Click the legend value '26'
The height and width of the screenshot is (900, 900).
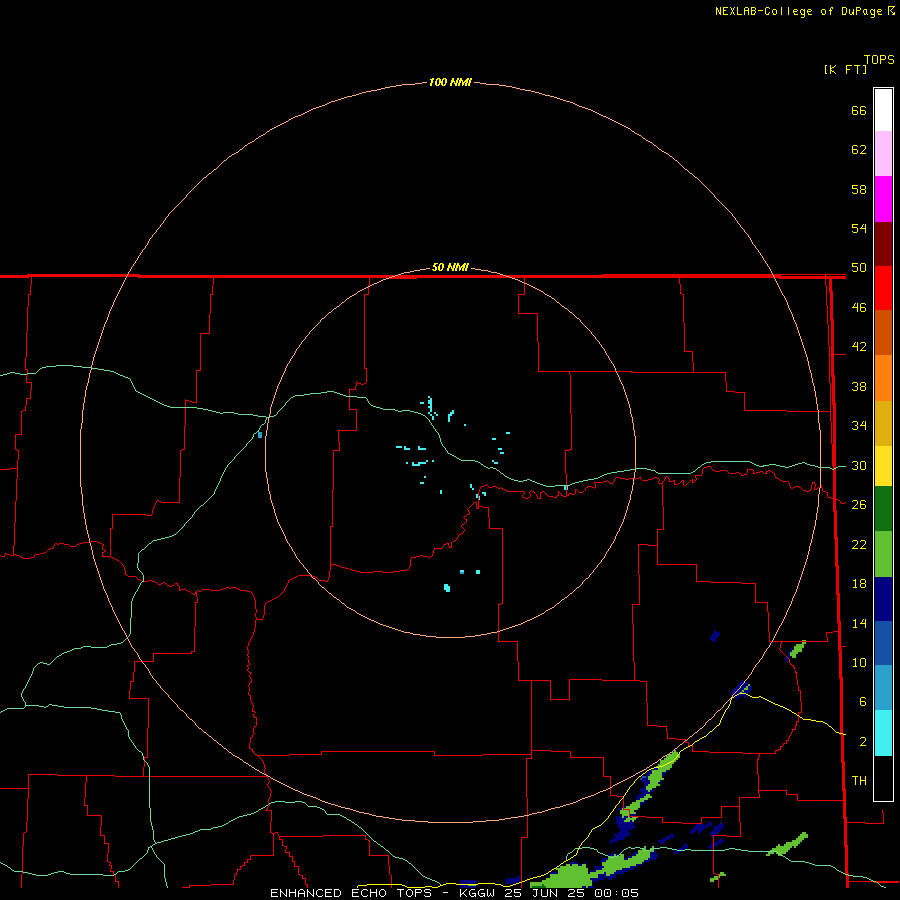(x=859, y=505)
